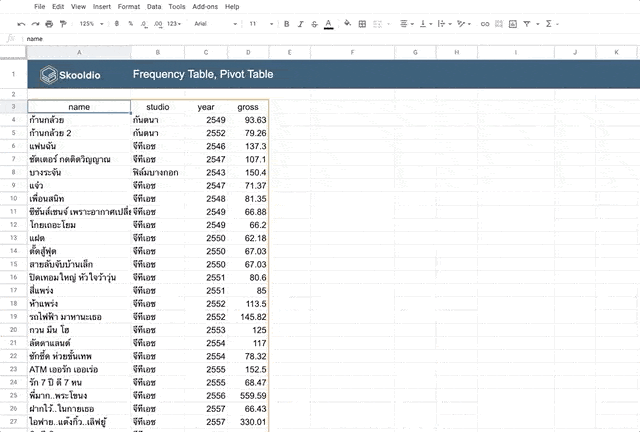Click the Insert chart icon
The height and width of the screenshot is (432, 640).
click(x=513, y=24)
